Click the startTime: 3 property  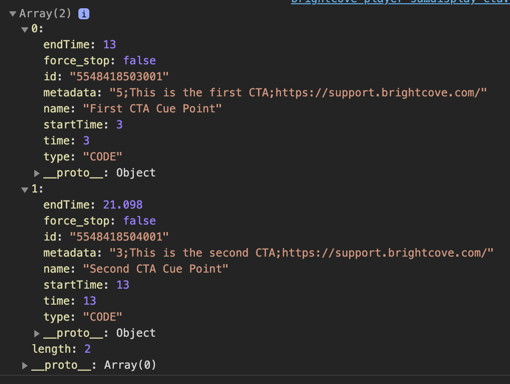pos(83,124)
